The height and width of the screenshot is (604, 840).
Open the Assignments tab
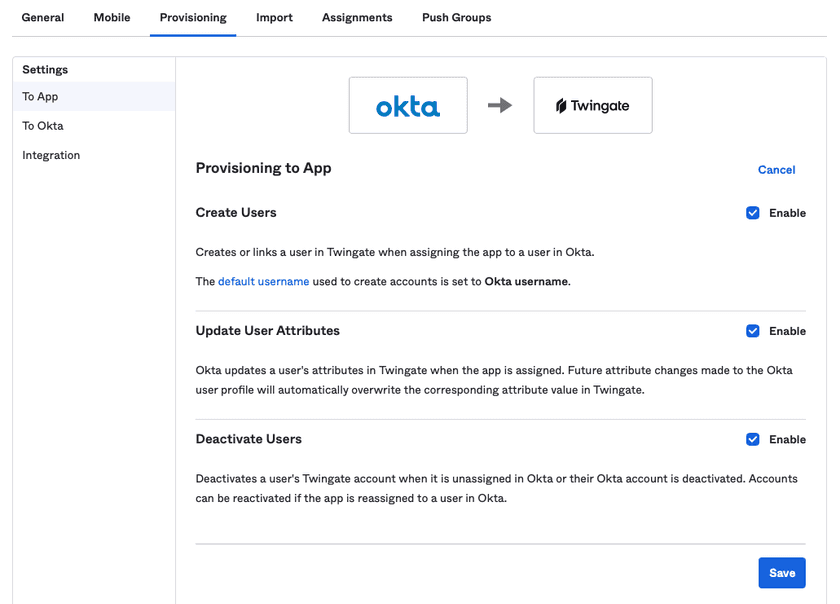pyautogui.click(x=357, y=18)
